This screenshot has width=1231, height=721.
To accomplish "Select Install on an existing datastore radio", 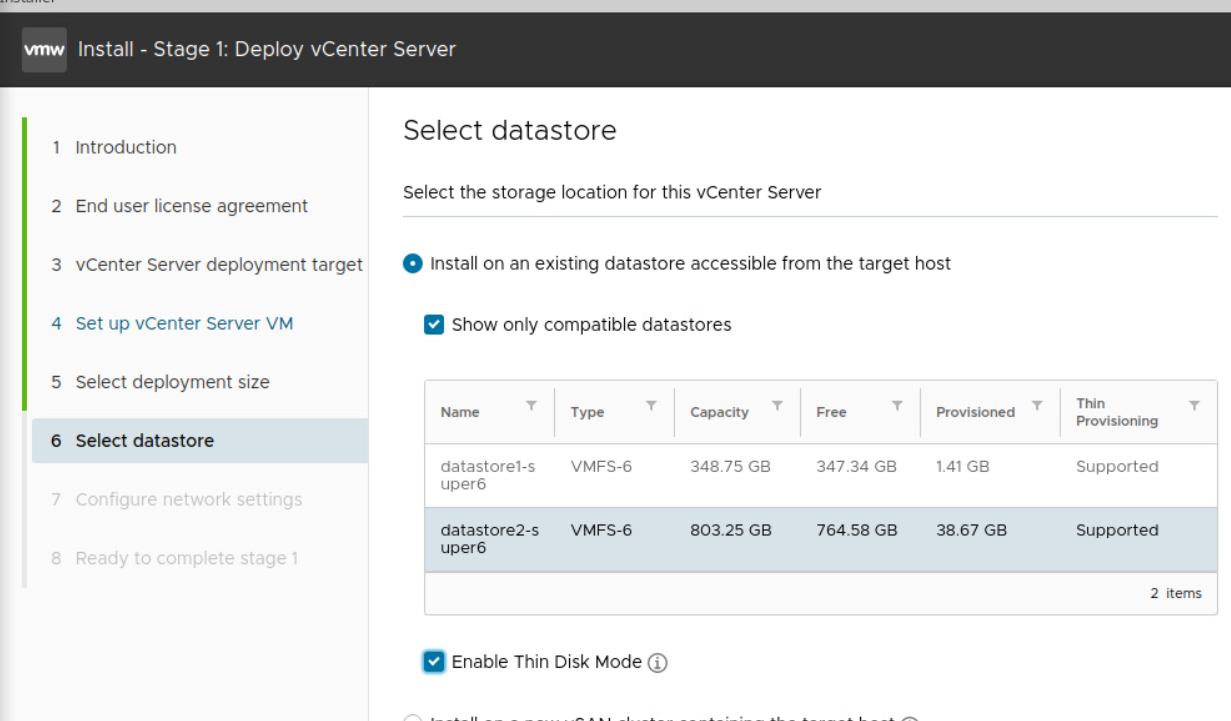I will click(411, 264).
